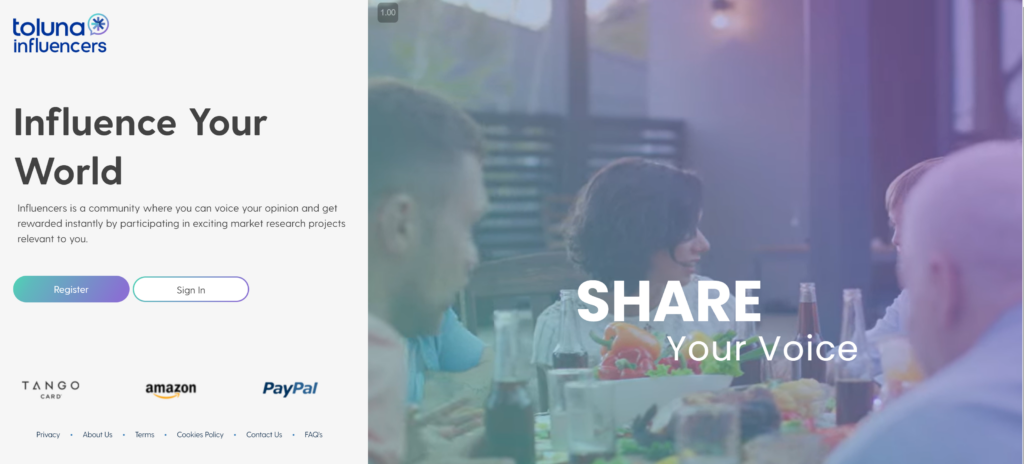Screen dimensions: 1024x464
Task: Open the Privacy link
Action: [48, 435]
